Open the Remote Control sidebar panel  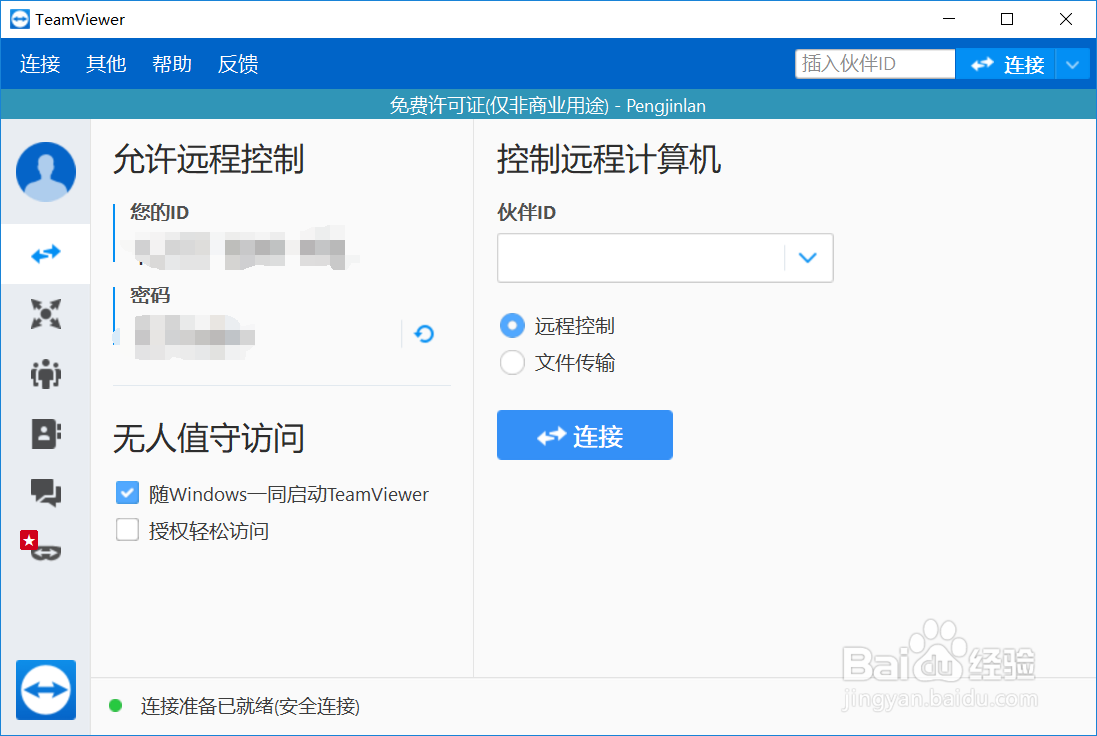pyautogui.click(x=45, y=253)
